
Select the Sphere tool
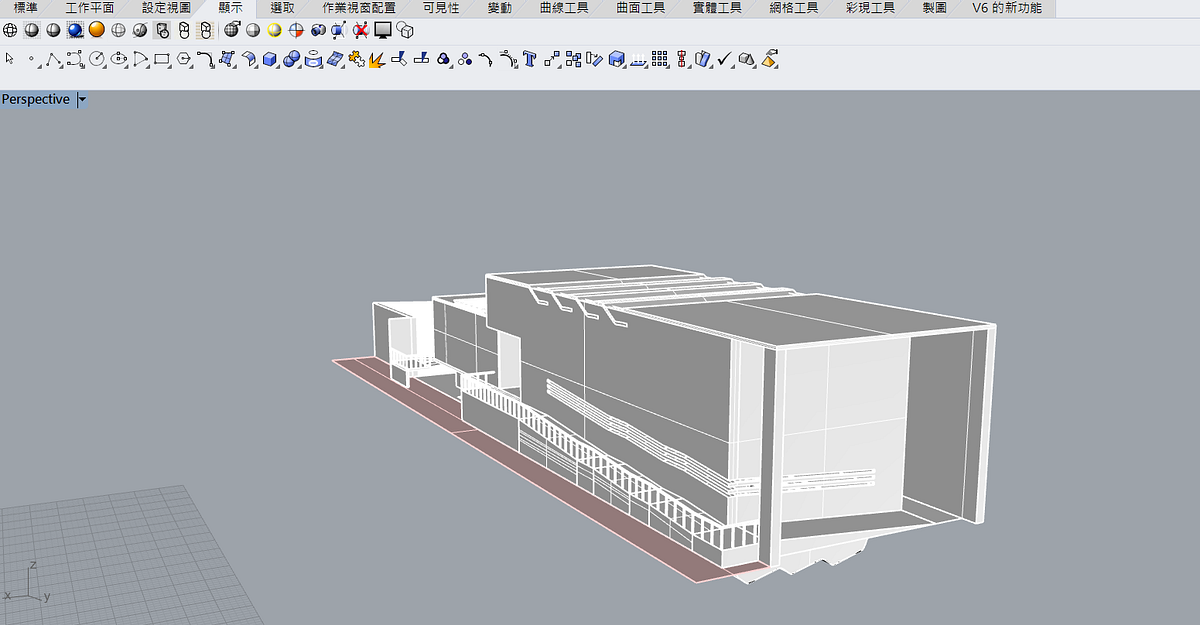(x=291, y=58)
